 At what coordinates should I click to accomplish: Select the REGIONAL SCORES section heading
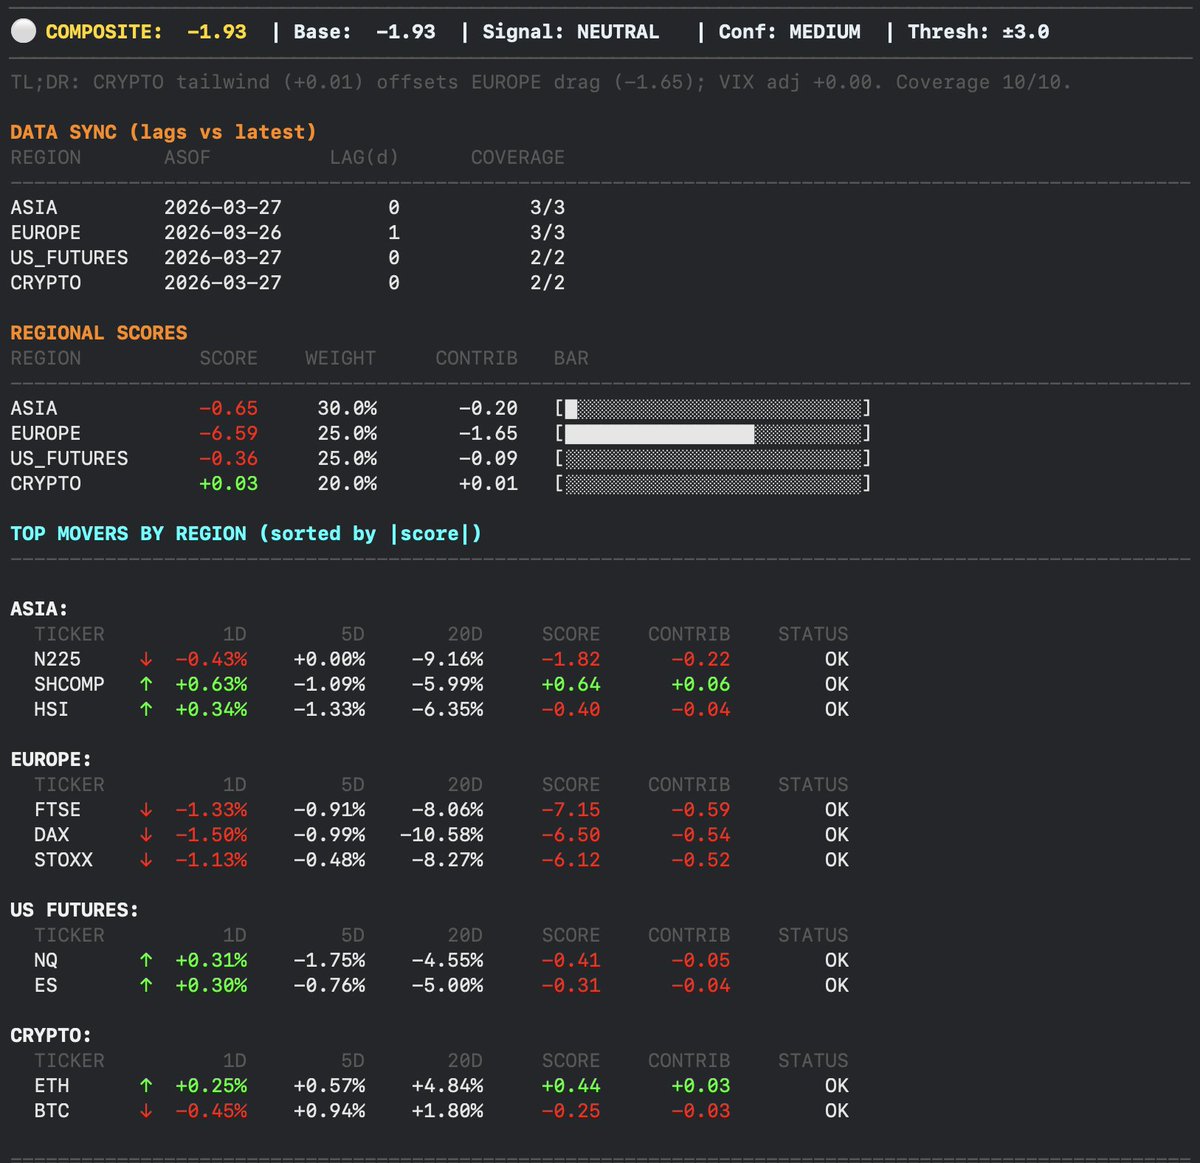point(99,333)
